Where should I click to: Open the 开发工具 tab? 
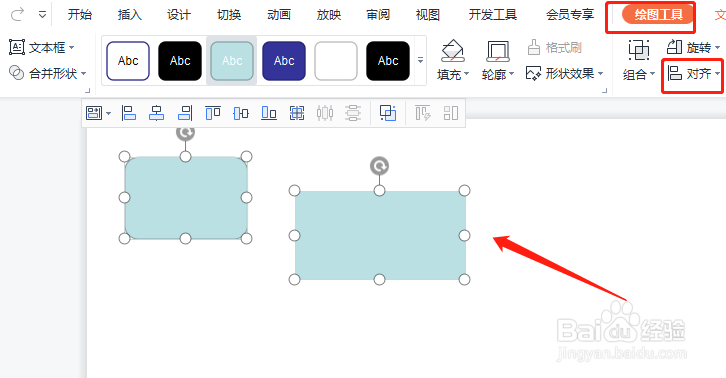[x=493, y=15]
